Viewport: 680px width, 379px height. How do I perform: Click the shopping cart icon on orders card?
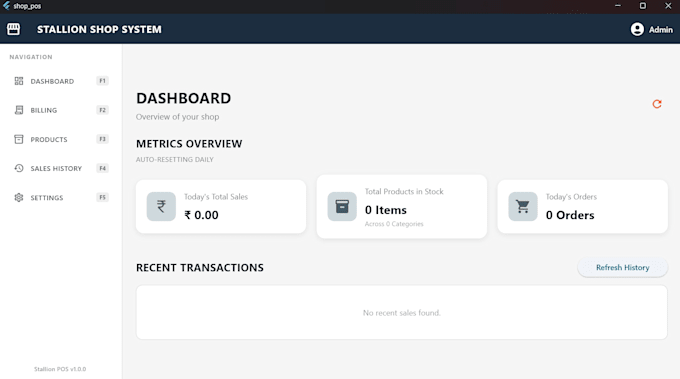523,206
